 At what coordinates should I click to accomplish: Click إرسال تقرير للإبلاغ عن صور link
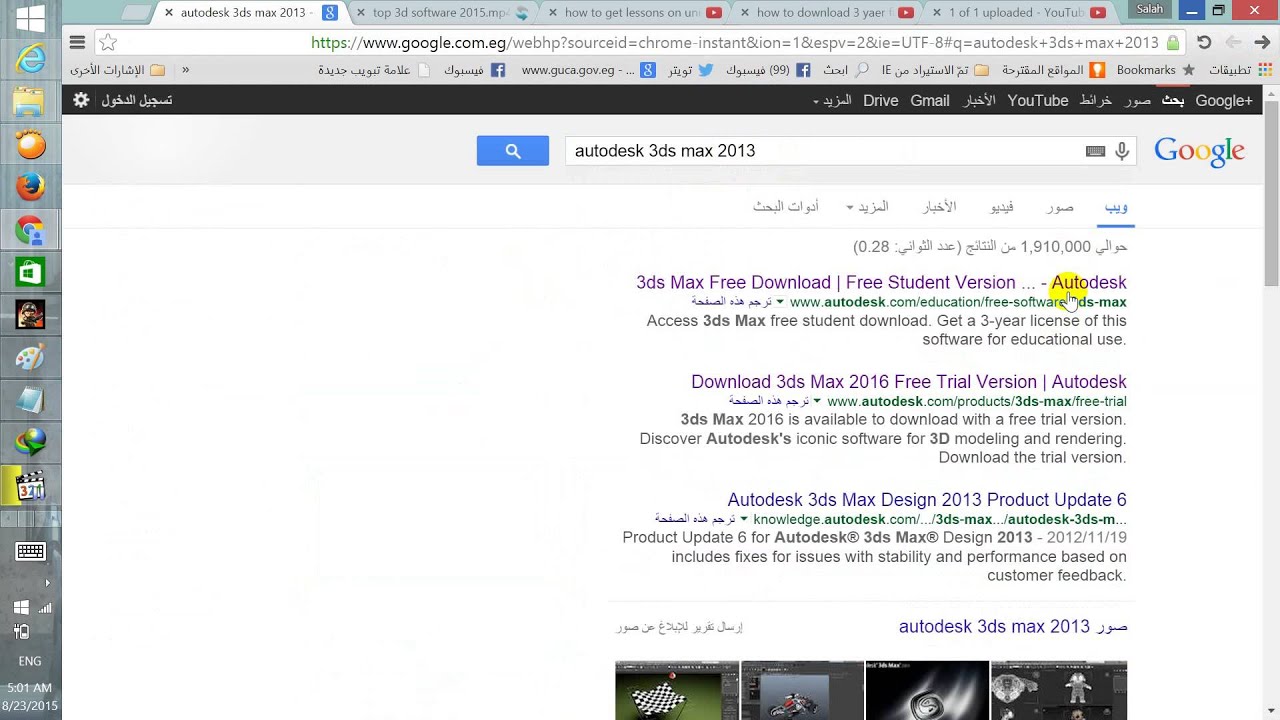[680, 626]
